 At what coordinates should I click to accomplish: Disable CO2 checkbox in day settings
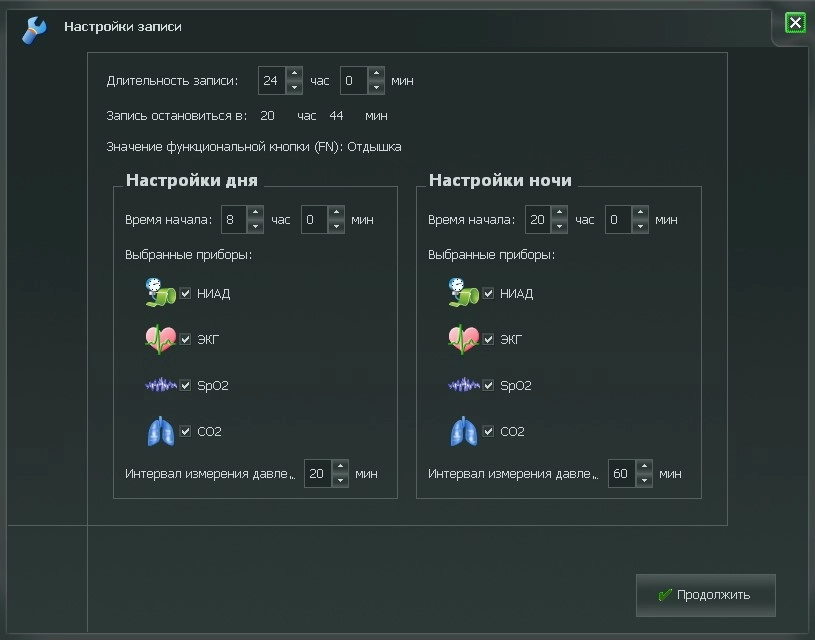click(185, 431)
